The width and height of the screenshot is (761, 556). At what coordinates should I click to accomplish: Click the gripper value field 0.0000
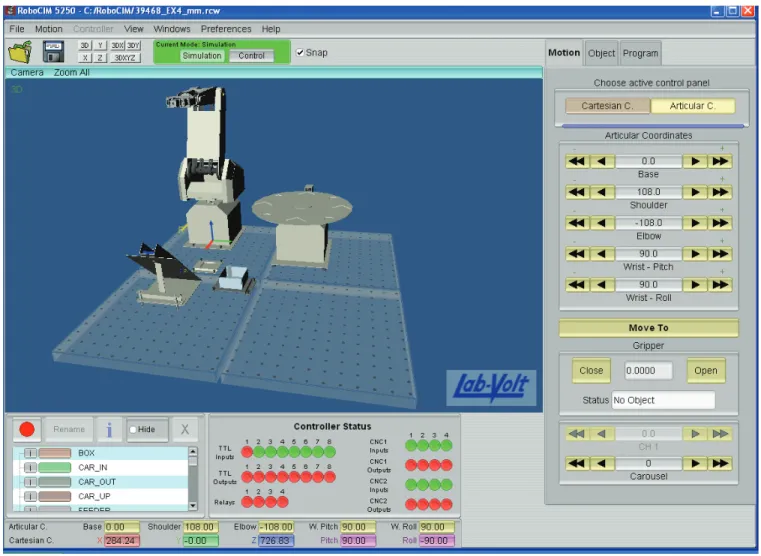[648, 371]
